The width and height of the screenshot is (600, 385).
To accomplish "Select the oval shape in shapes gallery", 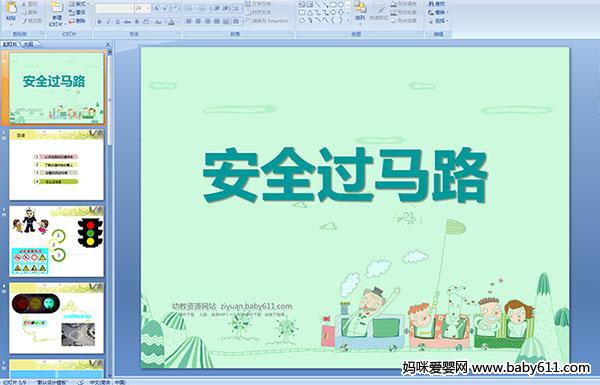I will (341, 5).
